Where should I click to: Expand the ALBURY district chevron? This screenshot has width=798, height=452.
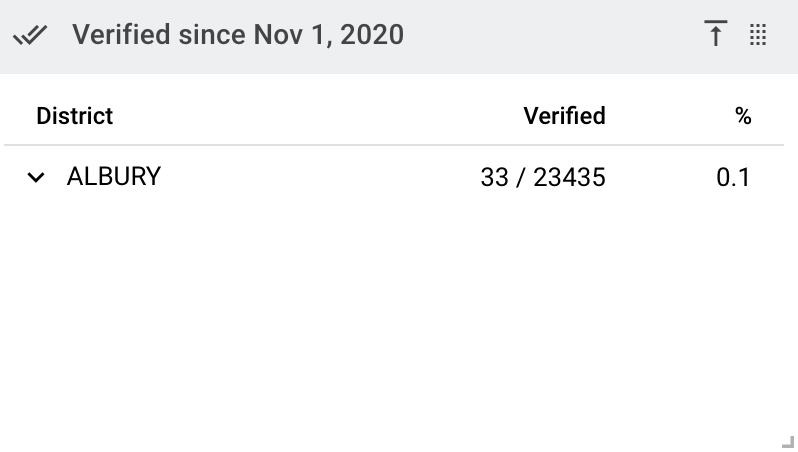pos(36,178)
